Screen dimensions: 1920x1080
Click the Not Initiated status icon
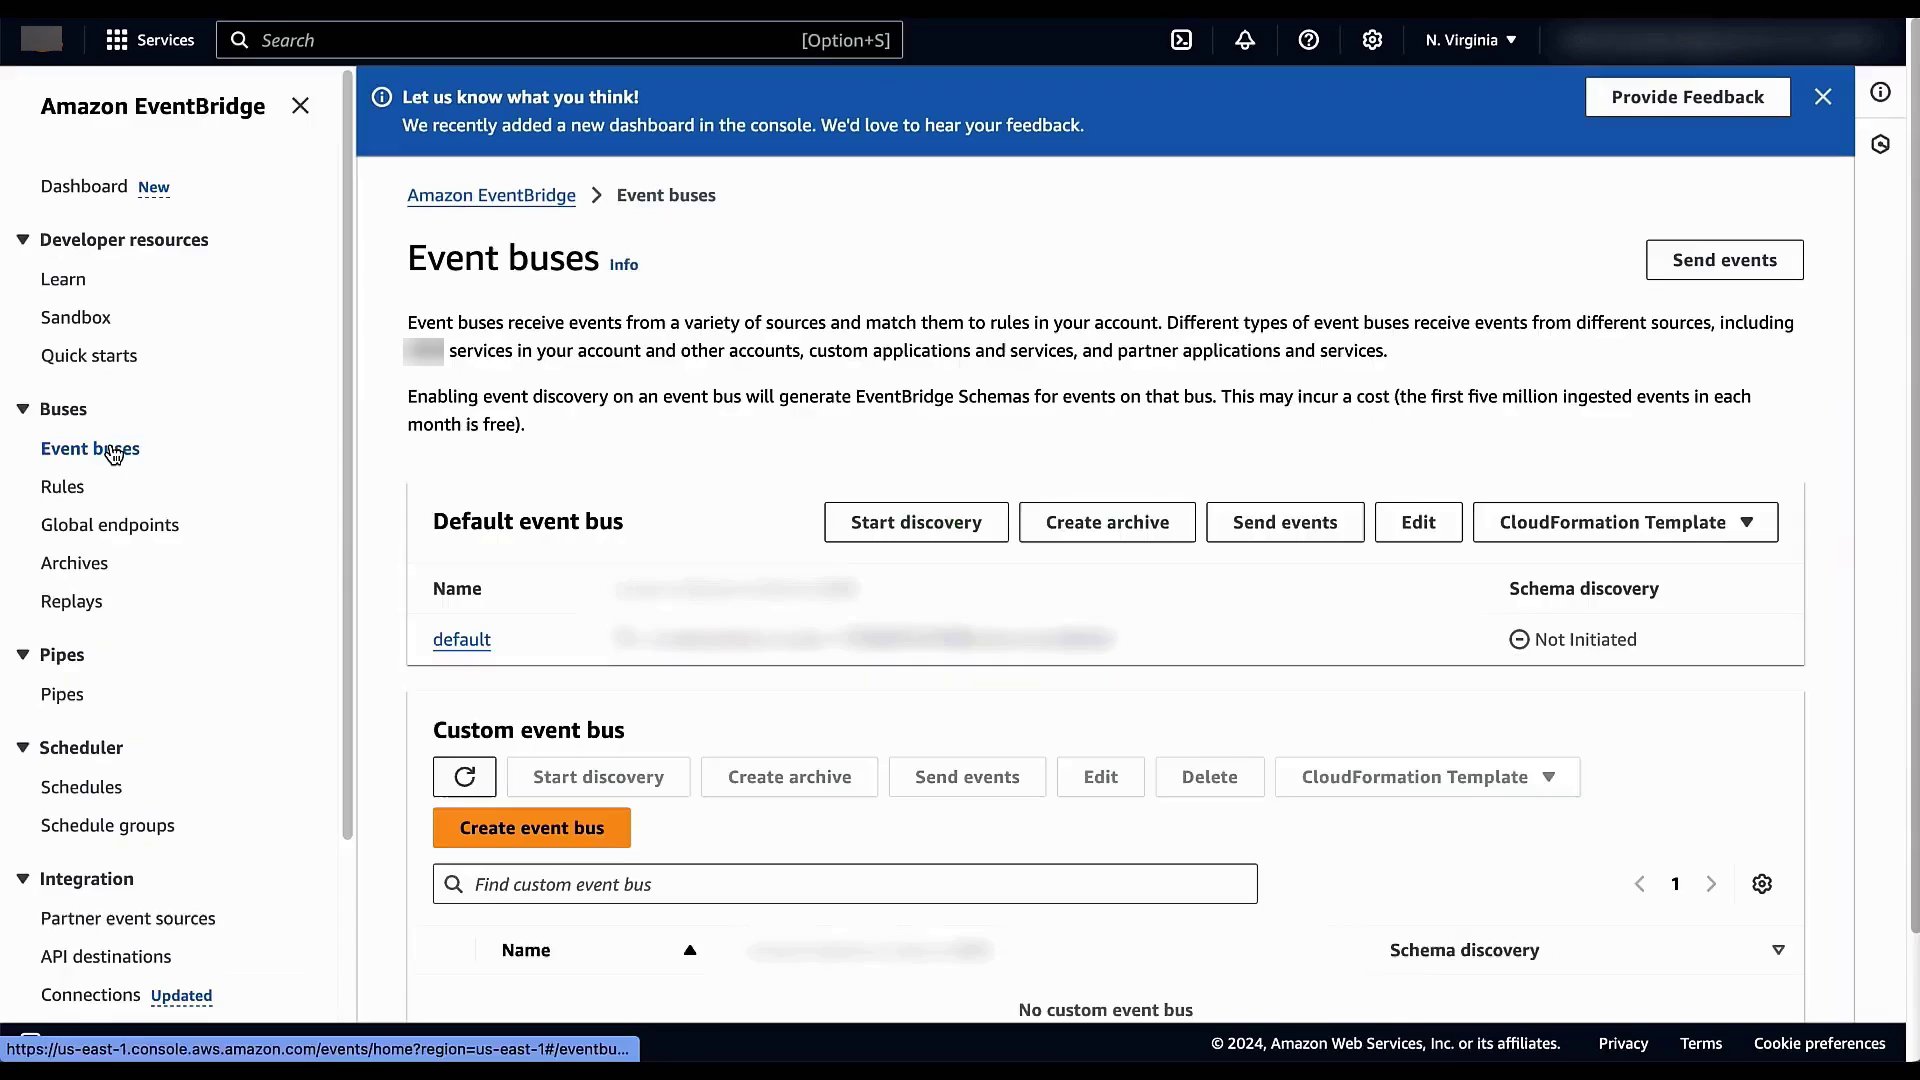coord(1519,639)
